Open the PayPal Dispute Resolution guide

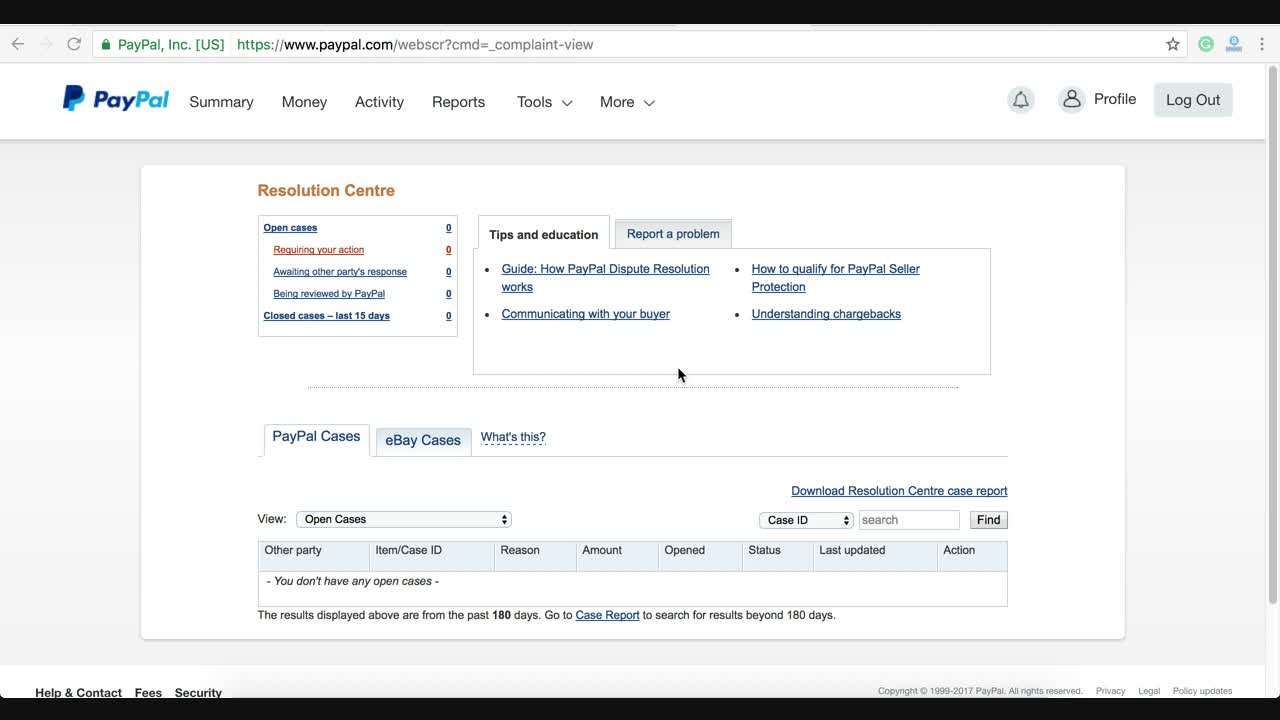[x=605, y=278]
